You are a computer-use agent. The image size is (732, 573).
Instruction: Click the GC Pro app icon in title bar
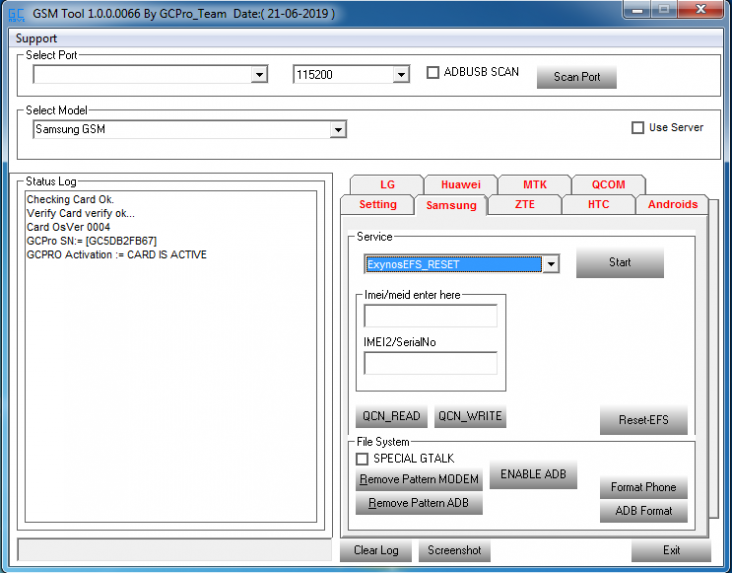click(16, 14)
